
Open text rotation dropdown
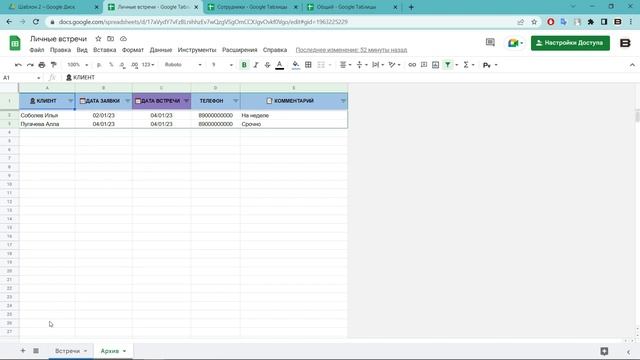point(394,65)
